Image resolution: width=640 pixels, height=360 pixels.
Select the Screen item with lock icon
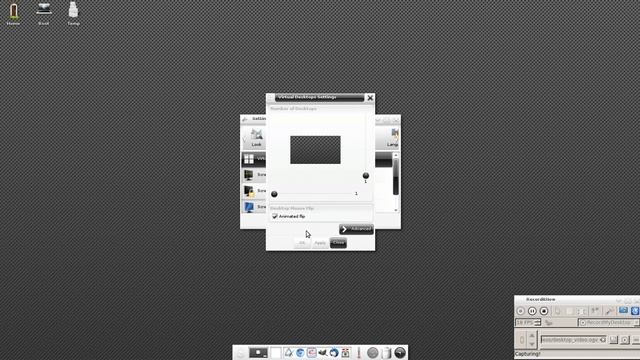pyautogui.click(x=254, y=191)
